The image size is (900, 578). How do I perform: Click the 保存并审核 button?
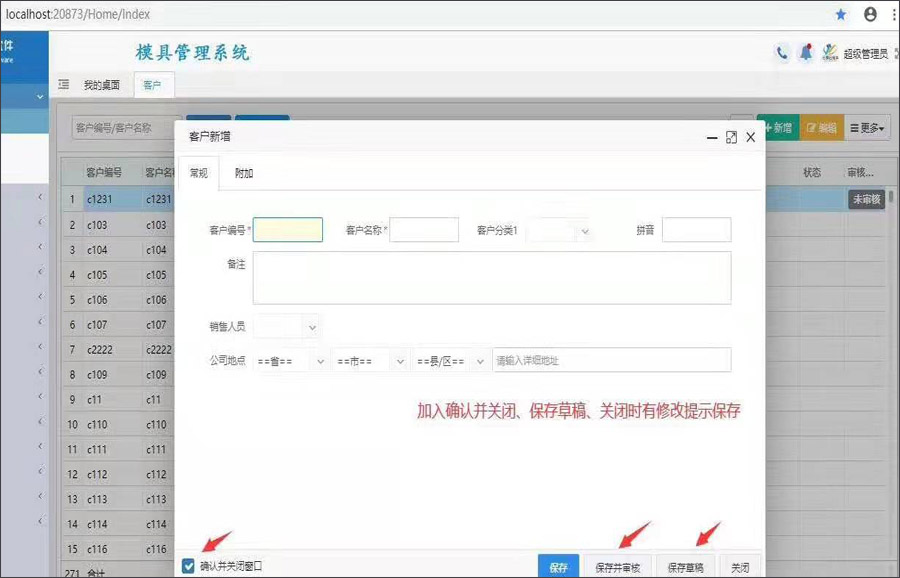click(x=617, y=567)
